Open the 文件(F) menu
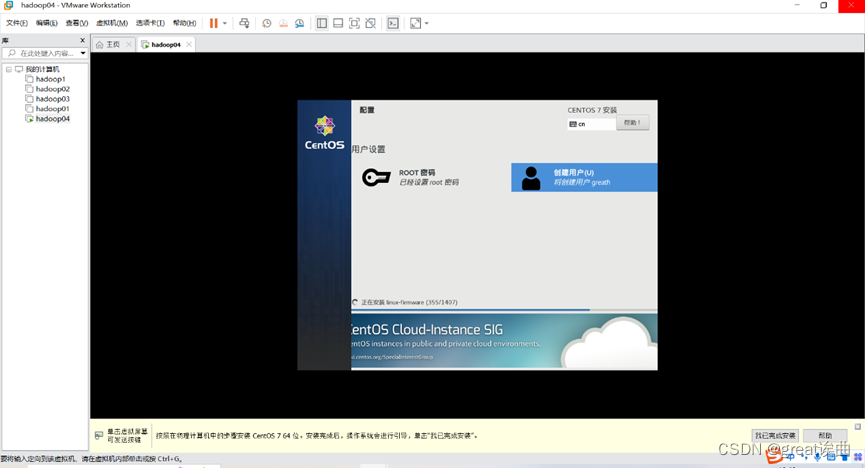This screenshot has width=865, height=468. click(x=17, y=23)
